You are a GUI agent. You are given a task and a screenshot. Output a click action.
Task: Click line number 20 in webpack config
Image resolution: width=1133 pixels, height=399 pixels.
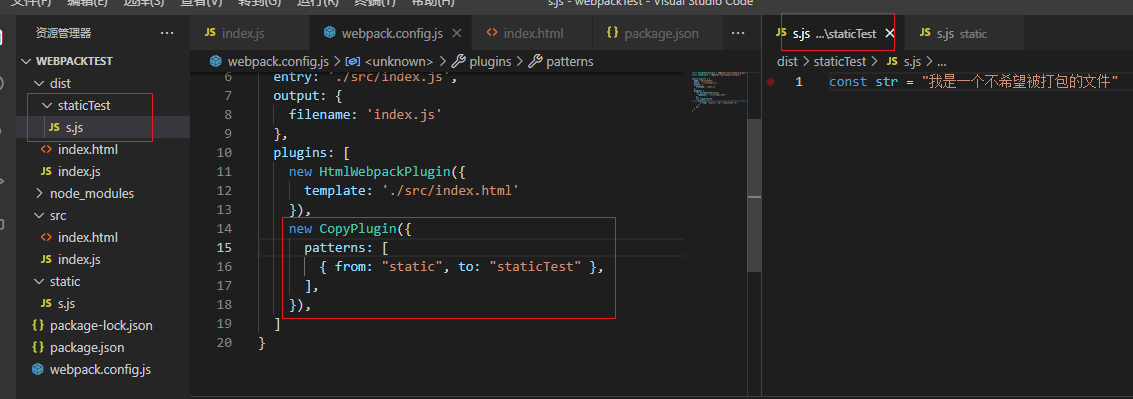click(224, 343)
